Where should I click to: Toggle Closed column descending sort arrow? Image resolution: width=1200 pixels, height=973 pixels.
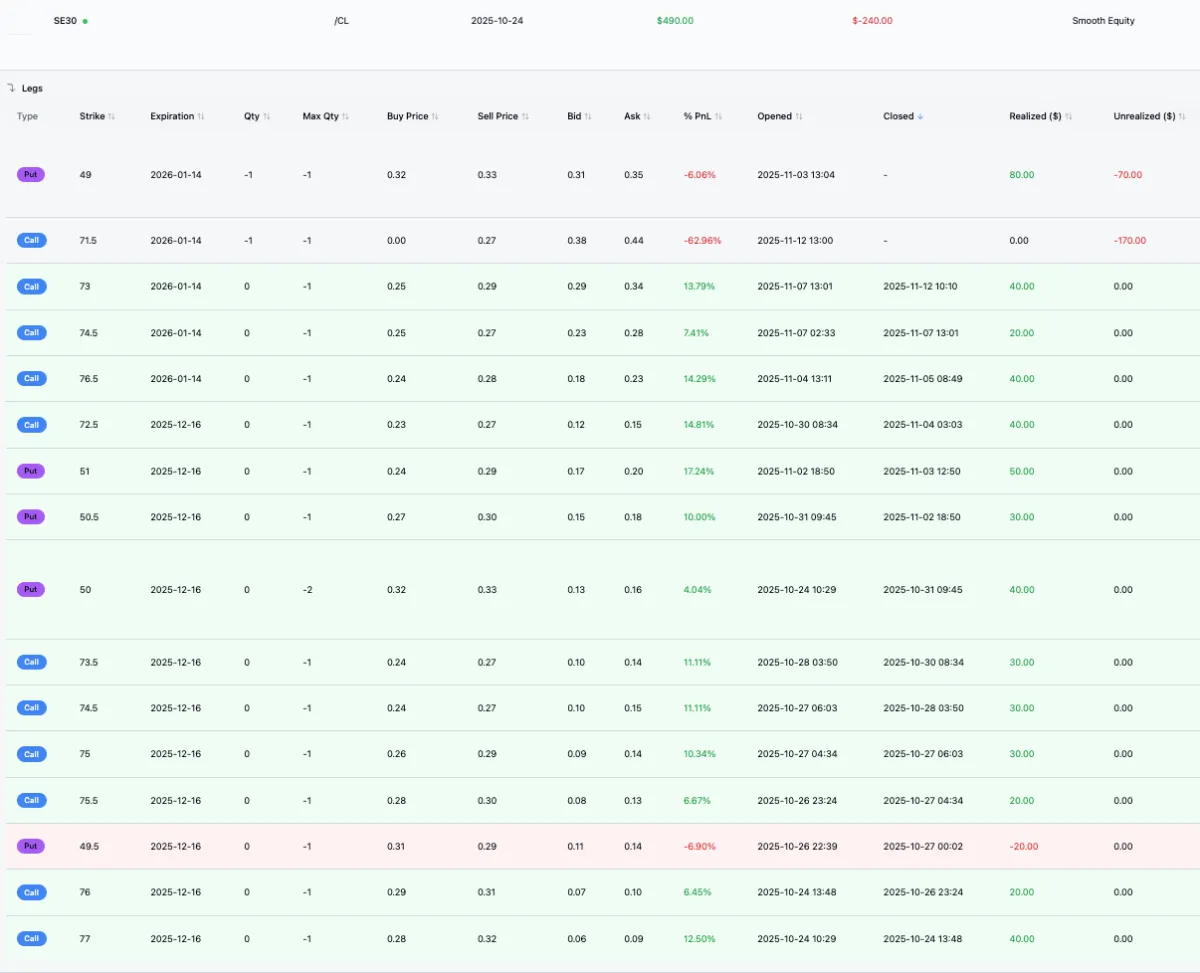(920, 117)
